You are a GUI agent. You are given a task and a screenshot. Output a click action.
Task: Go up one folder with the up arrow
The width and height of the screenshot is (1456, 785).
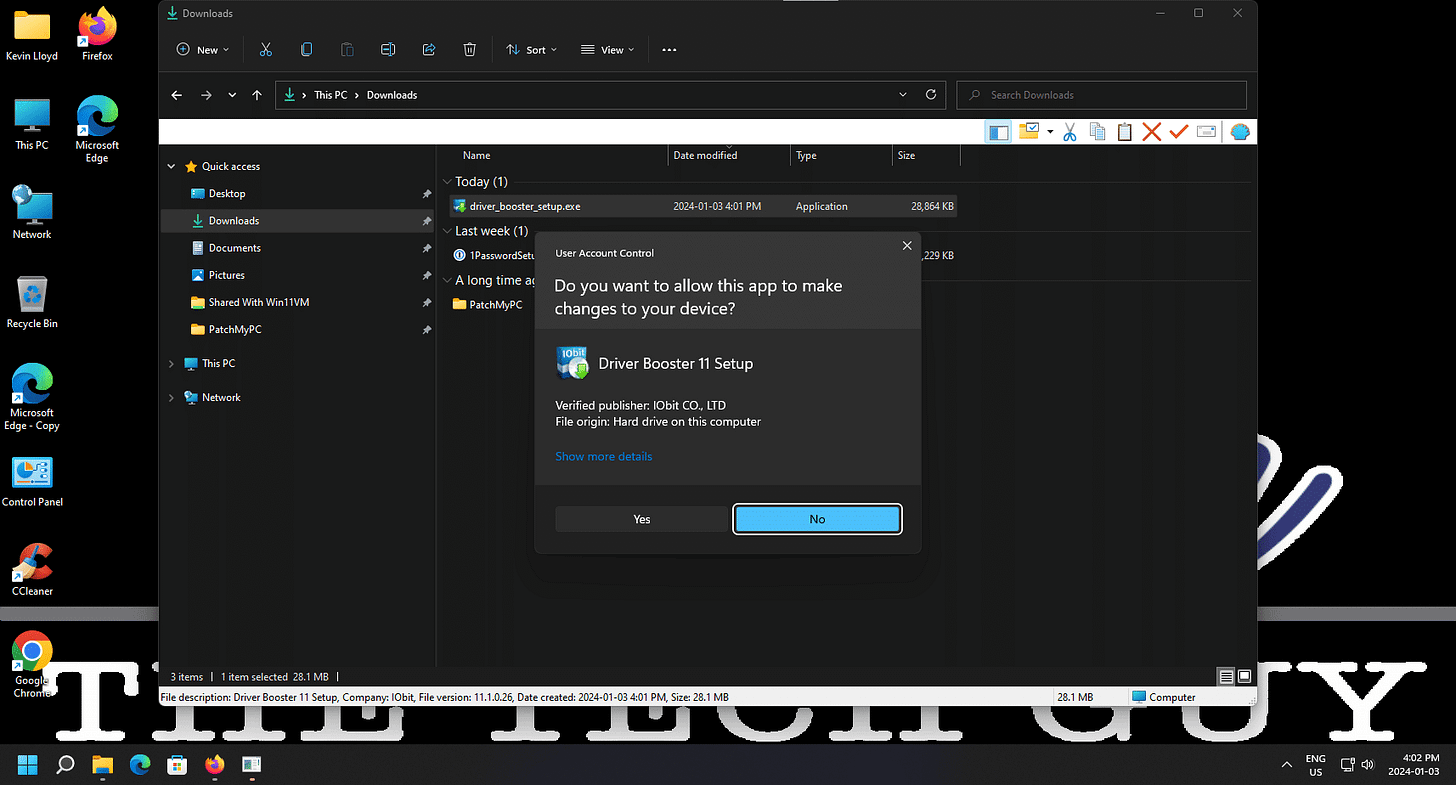coord(257,95)
